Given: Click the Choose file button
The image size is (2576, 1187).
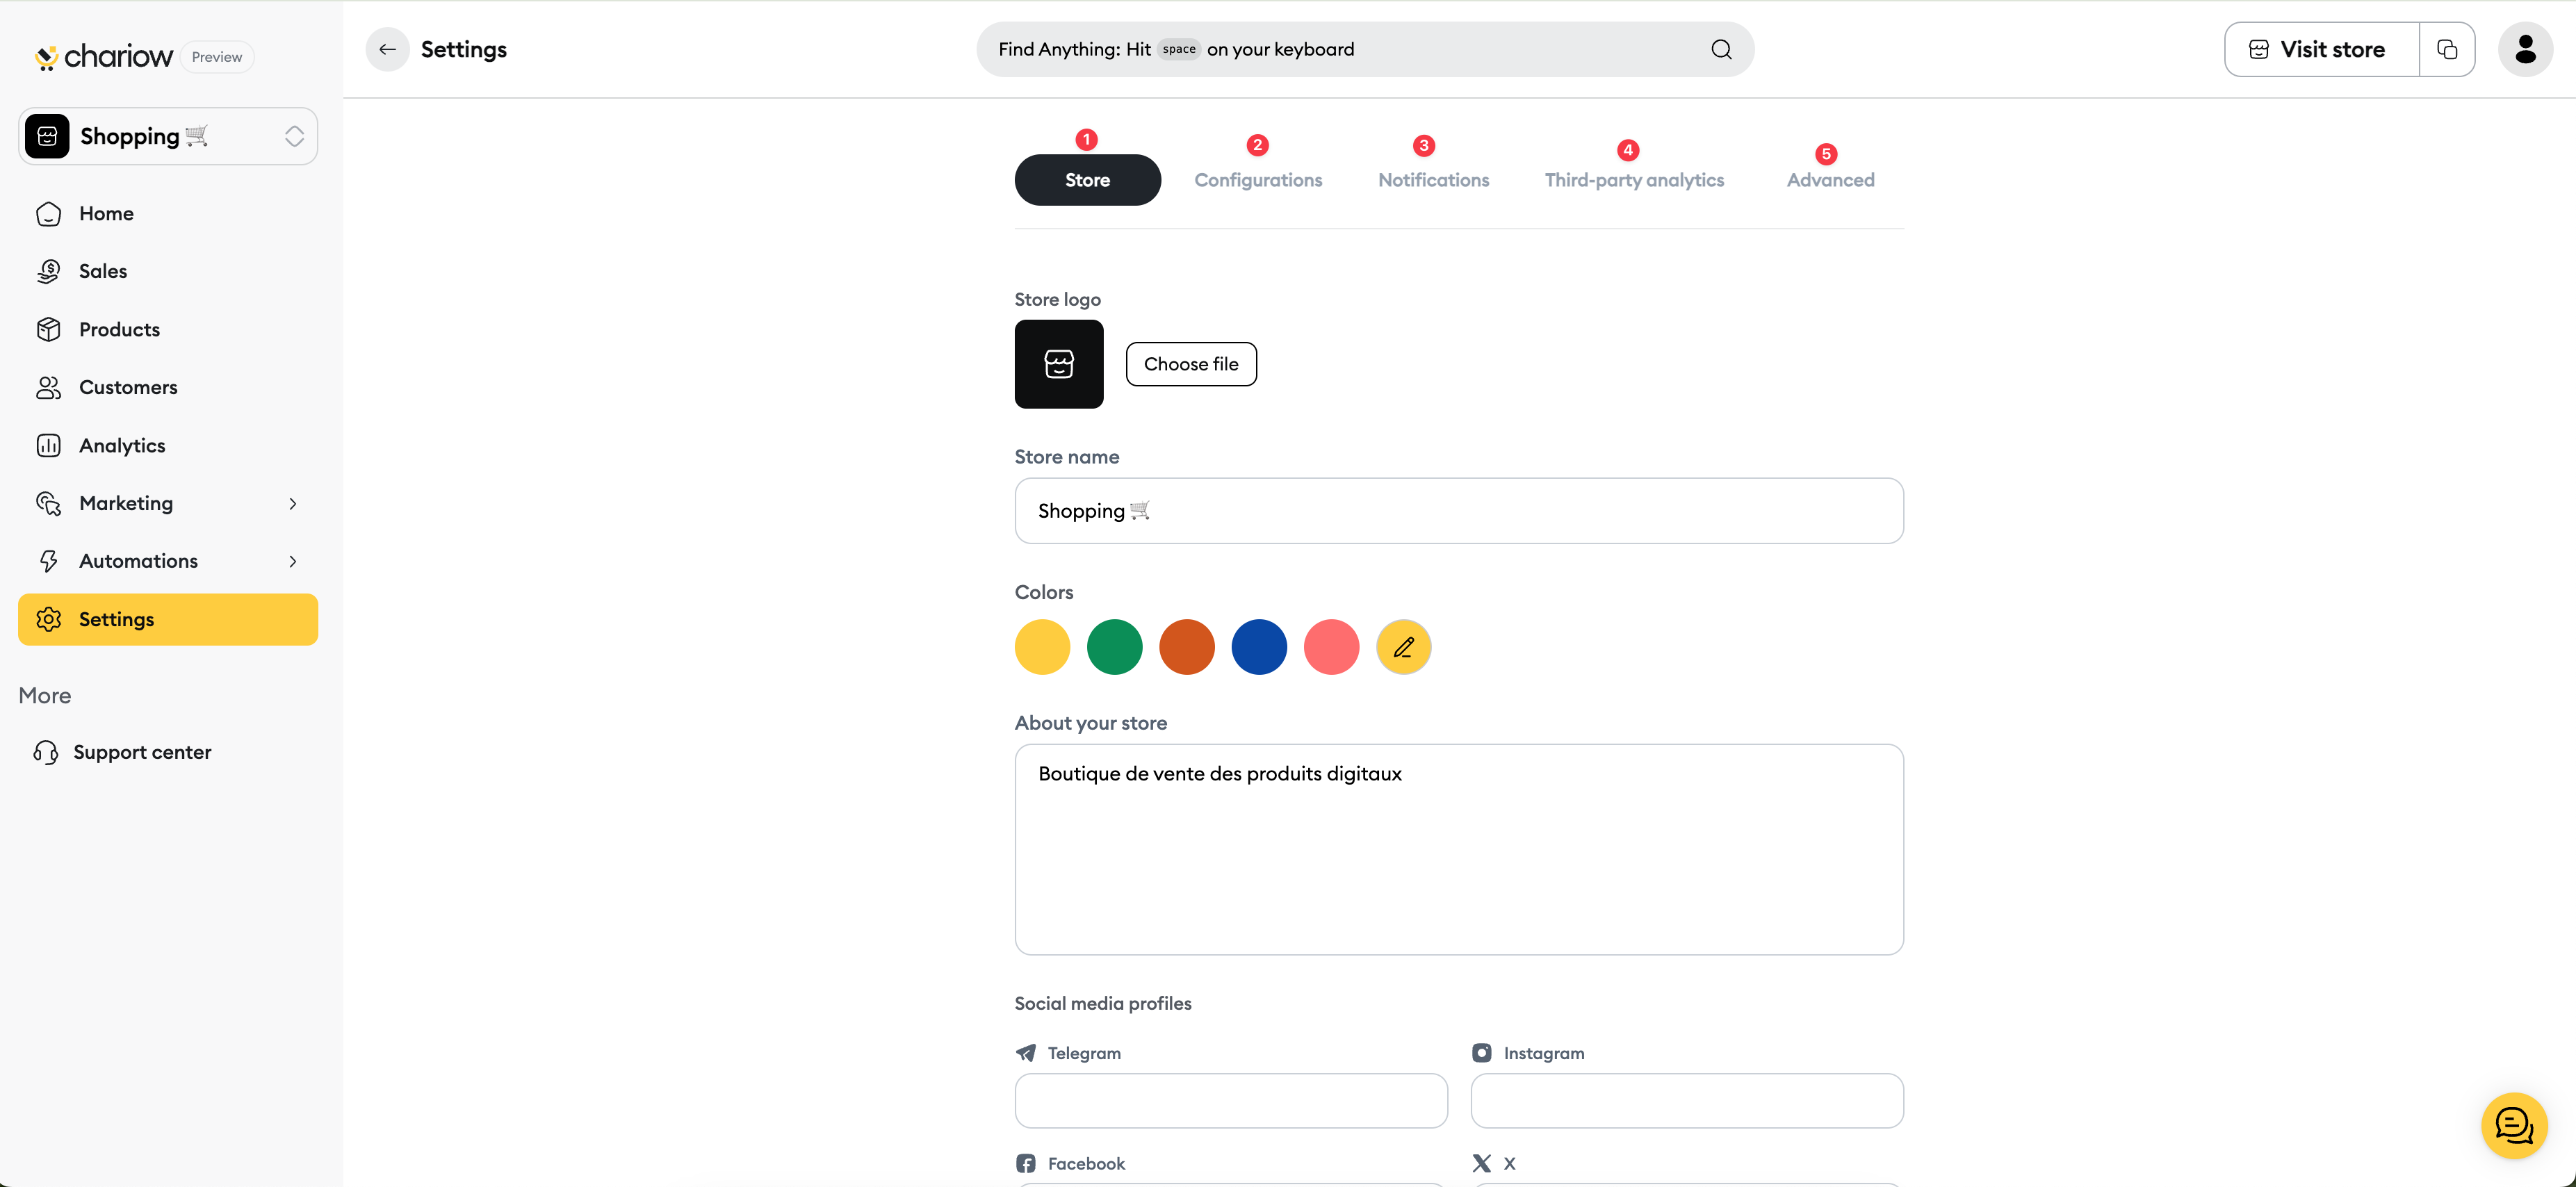Looking at the screenshot, I should pos(1191,364).
